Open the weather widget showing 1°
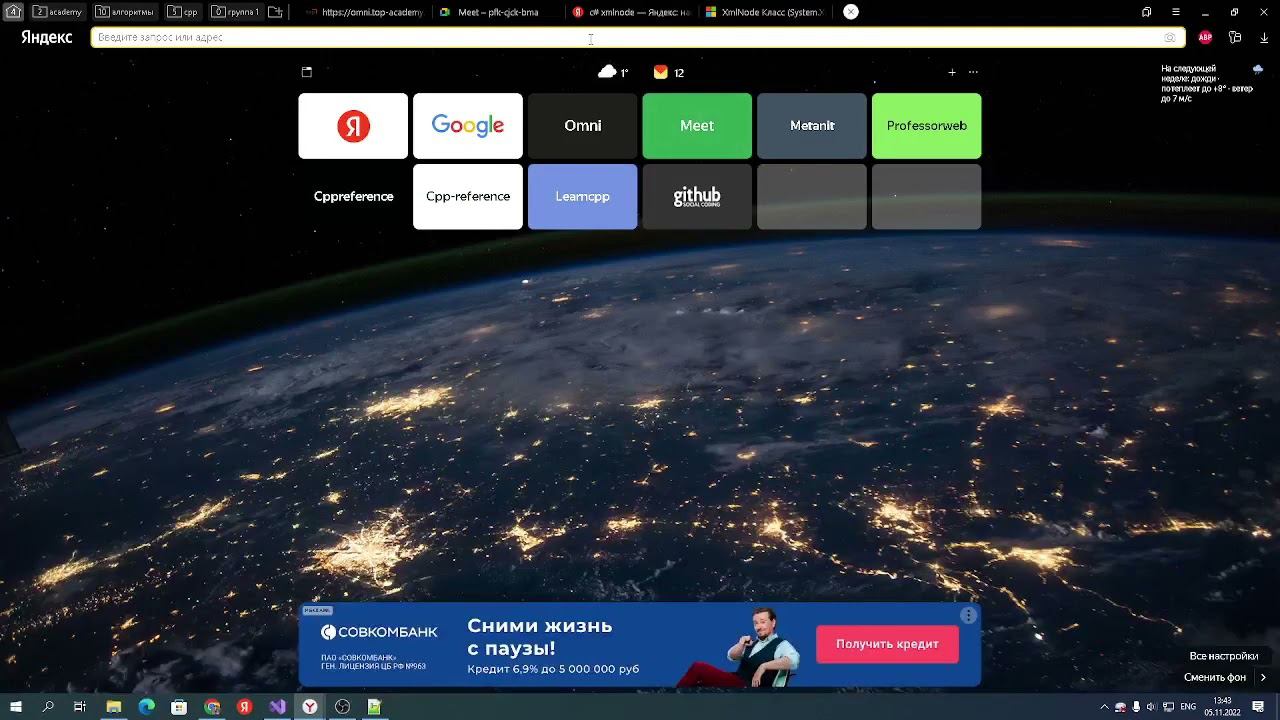The height and width of the screenshot is (720, 1280). (x=613, y=72)
